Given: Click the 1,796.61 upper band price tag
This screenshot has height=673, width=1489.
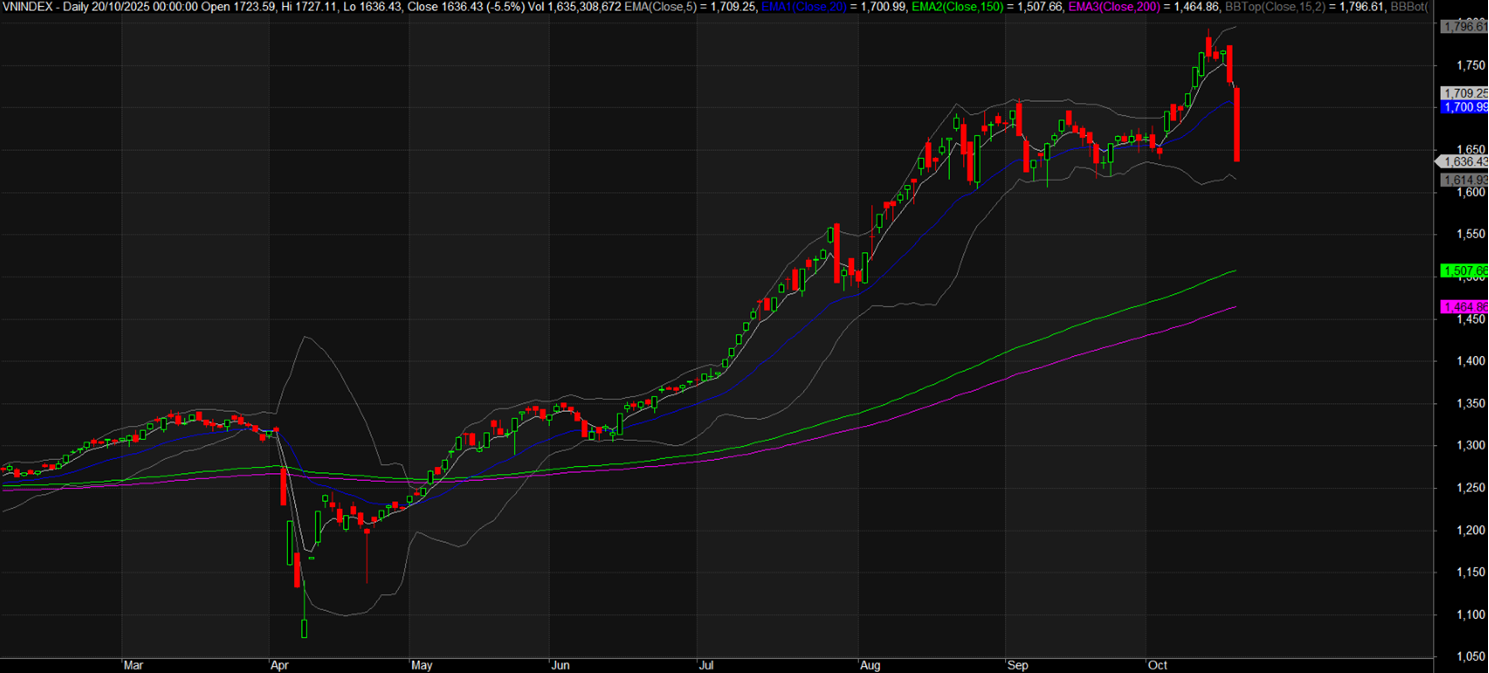Looking at the screenshot, I should pyautogui.click(x=1463, y=27).
